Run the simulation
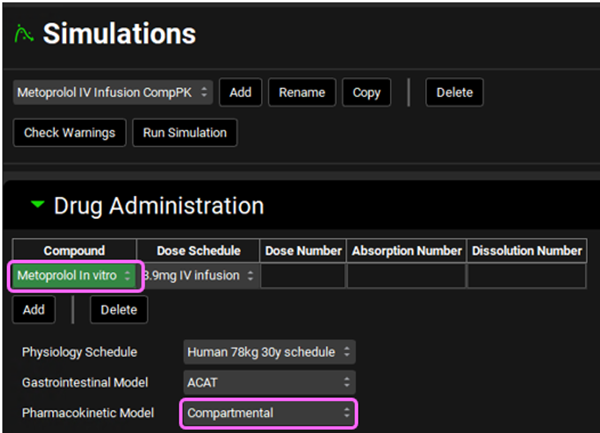Viewport: 600px width, 433px height. click(184, 132)
